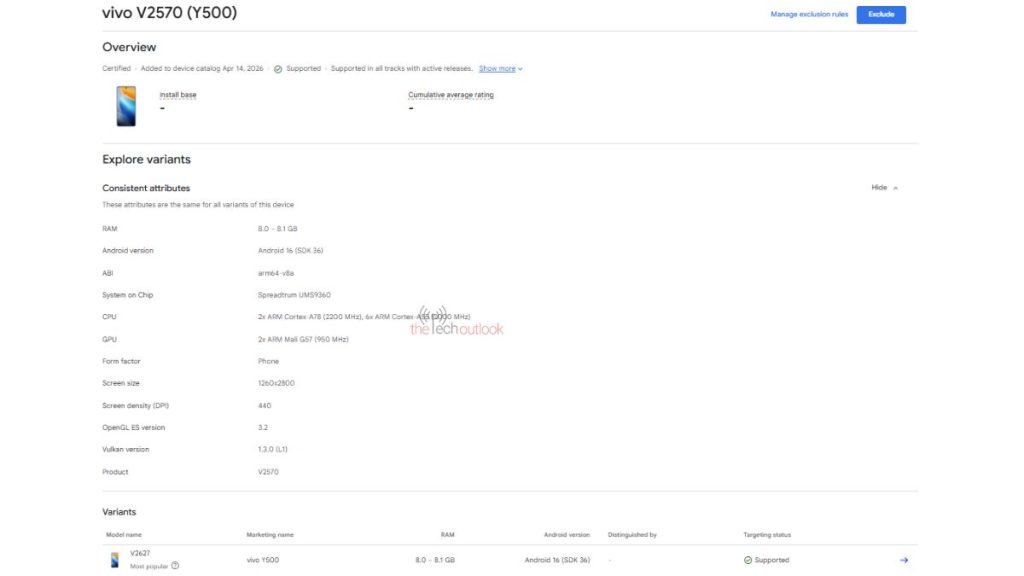Click the V2627 variant thumbnail

click(x=114, y=560)
